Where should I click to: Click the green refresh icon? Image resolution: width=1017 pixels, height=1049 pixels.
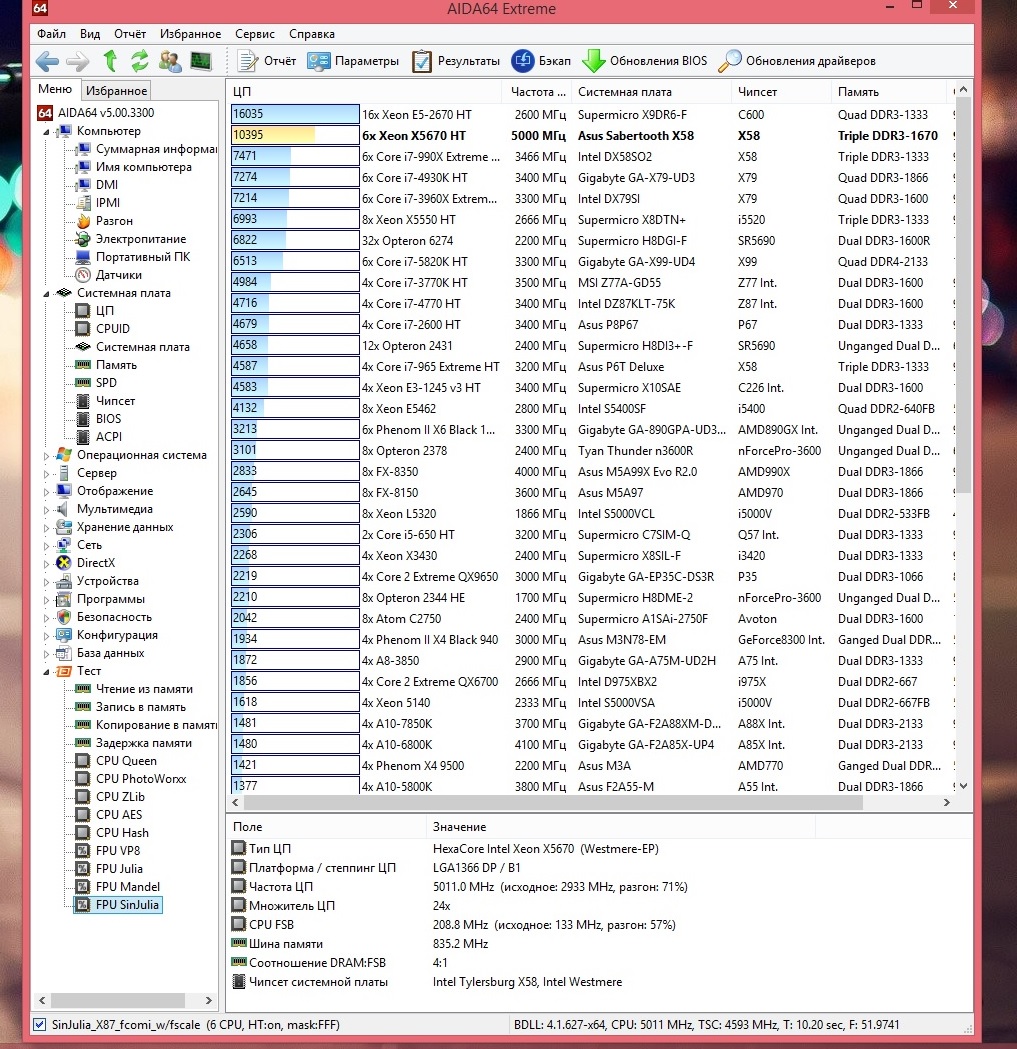139,61
